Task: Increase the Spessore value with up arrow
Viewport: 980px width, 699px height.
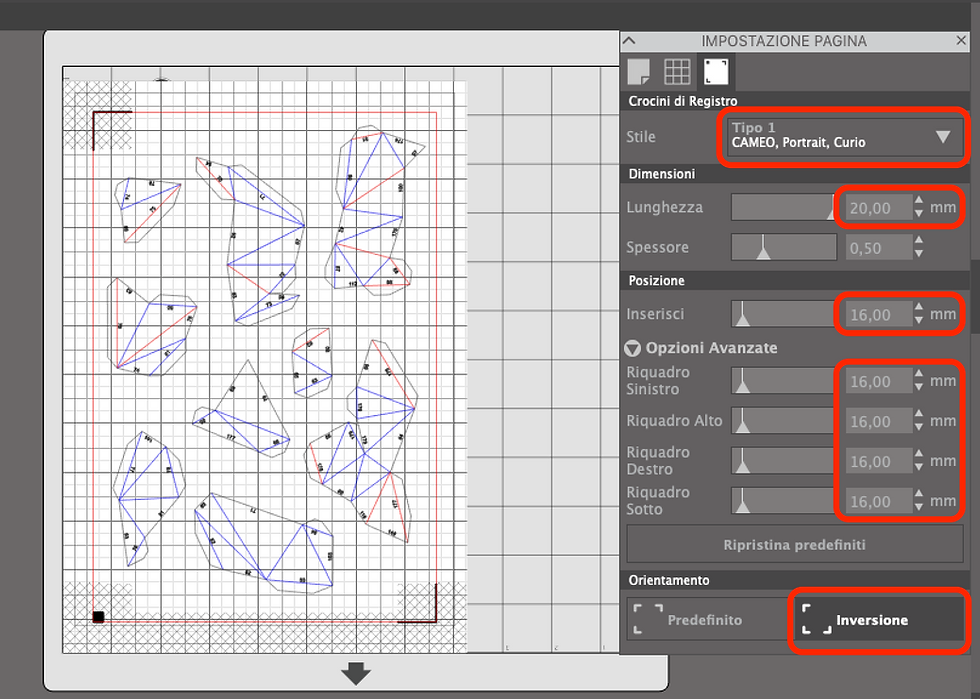Action: click(919, 241)
